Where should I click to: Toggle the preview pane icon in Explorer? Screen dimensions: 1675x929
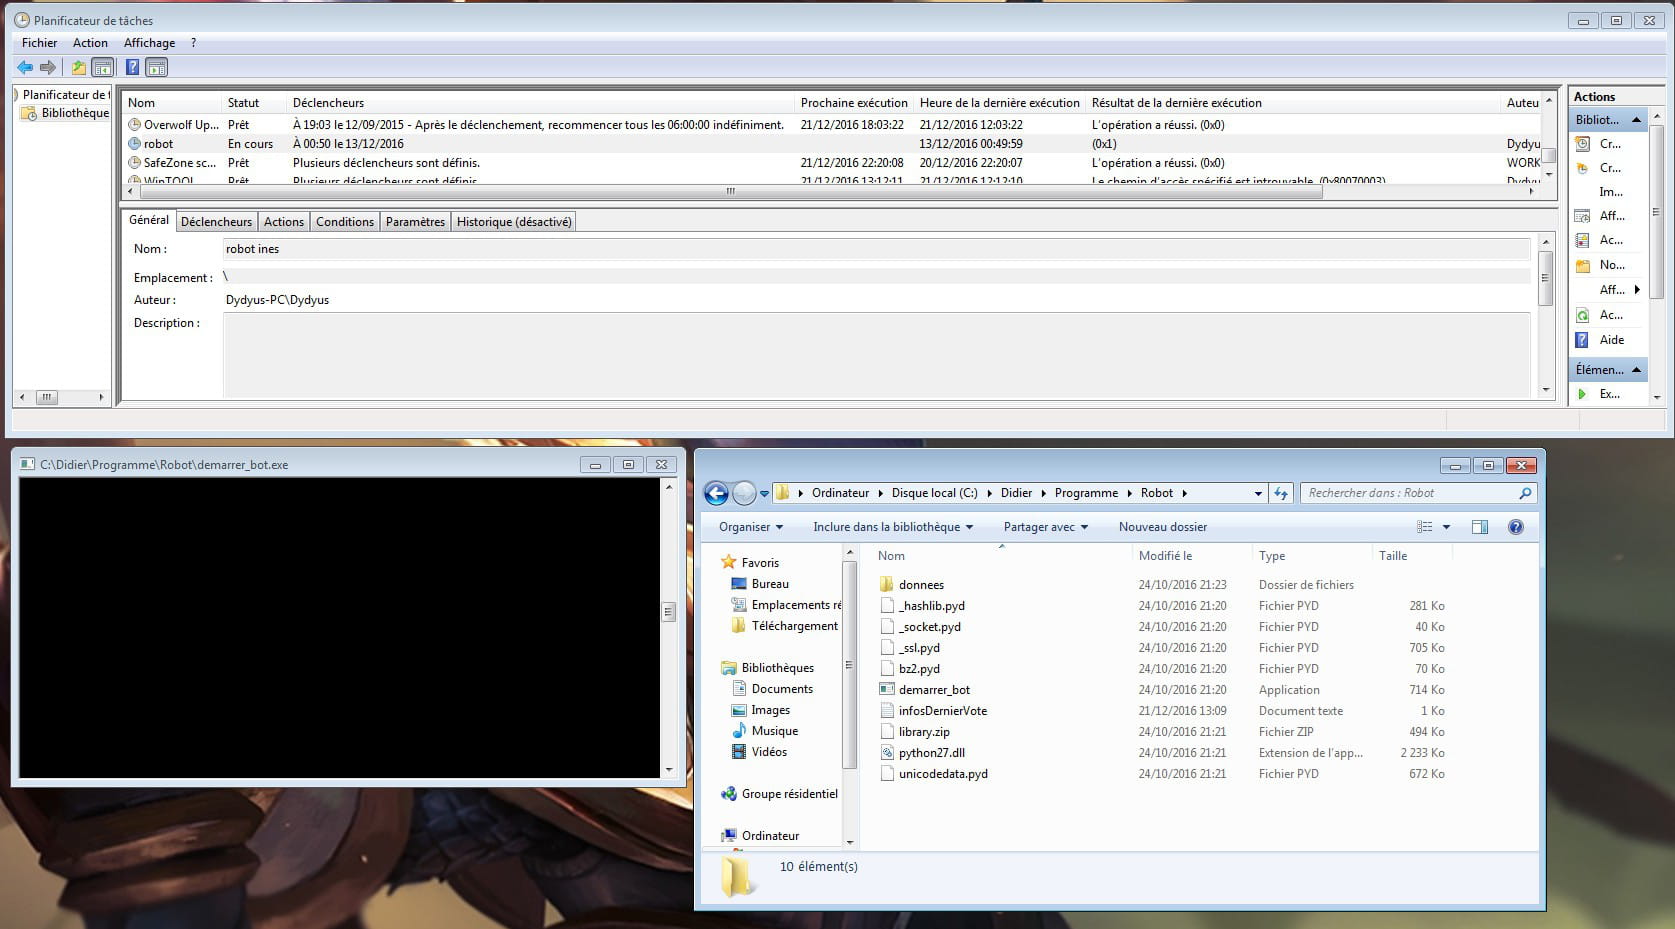[1480, 527]
